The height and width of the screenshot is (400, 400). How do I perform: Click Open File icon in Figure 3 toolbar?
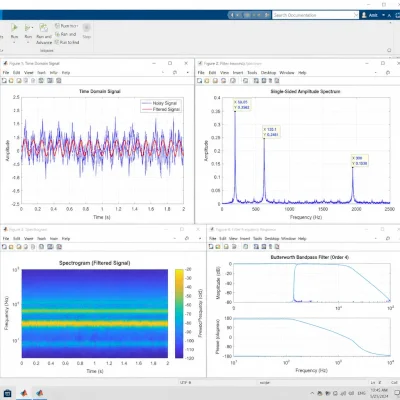pos(11,247)
